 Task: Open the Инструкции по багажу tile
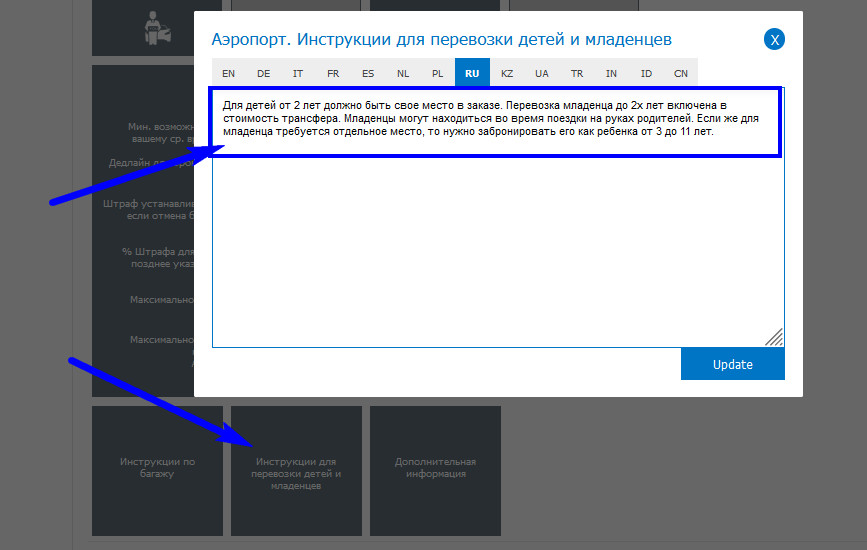pos(157,471)
